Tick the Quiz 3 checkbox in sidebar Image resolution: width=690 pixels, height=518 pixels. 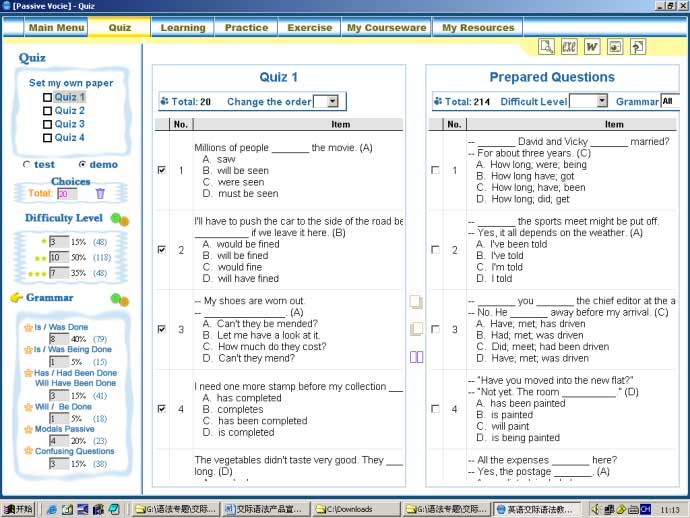click(47, 124)
